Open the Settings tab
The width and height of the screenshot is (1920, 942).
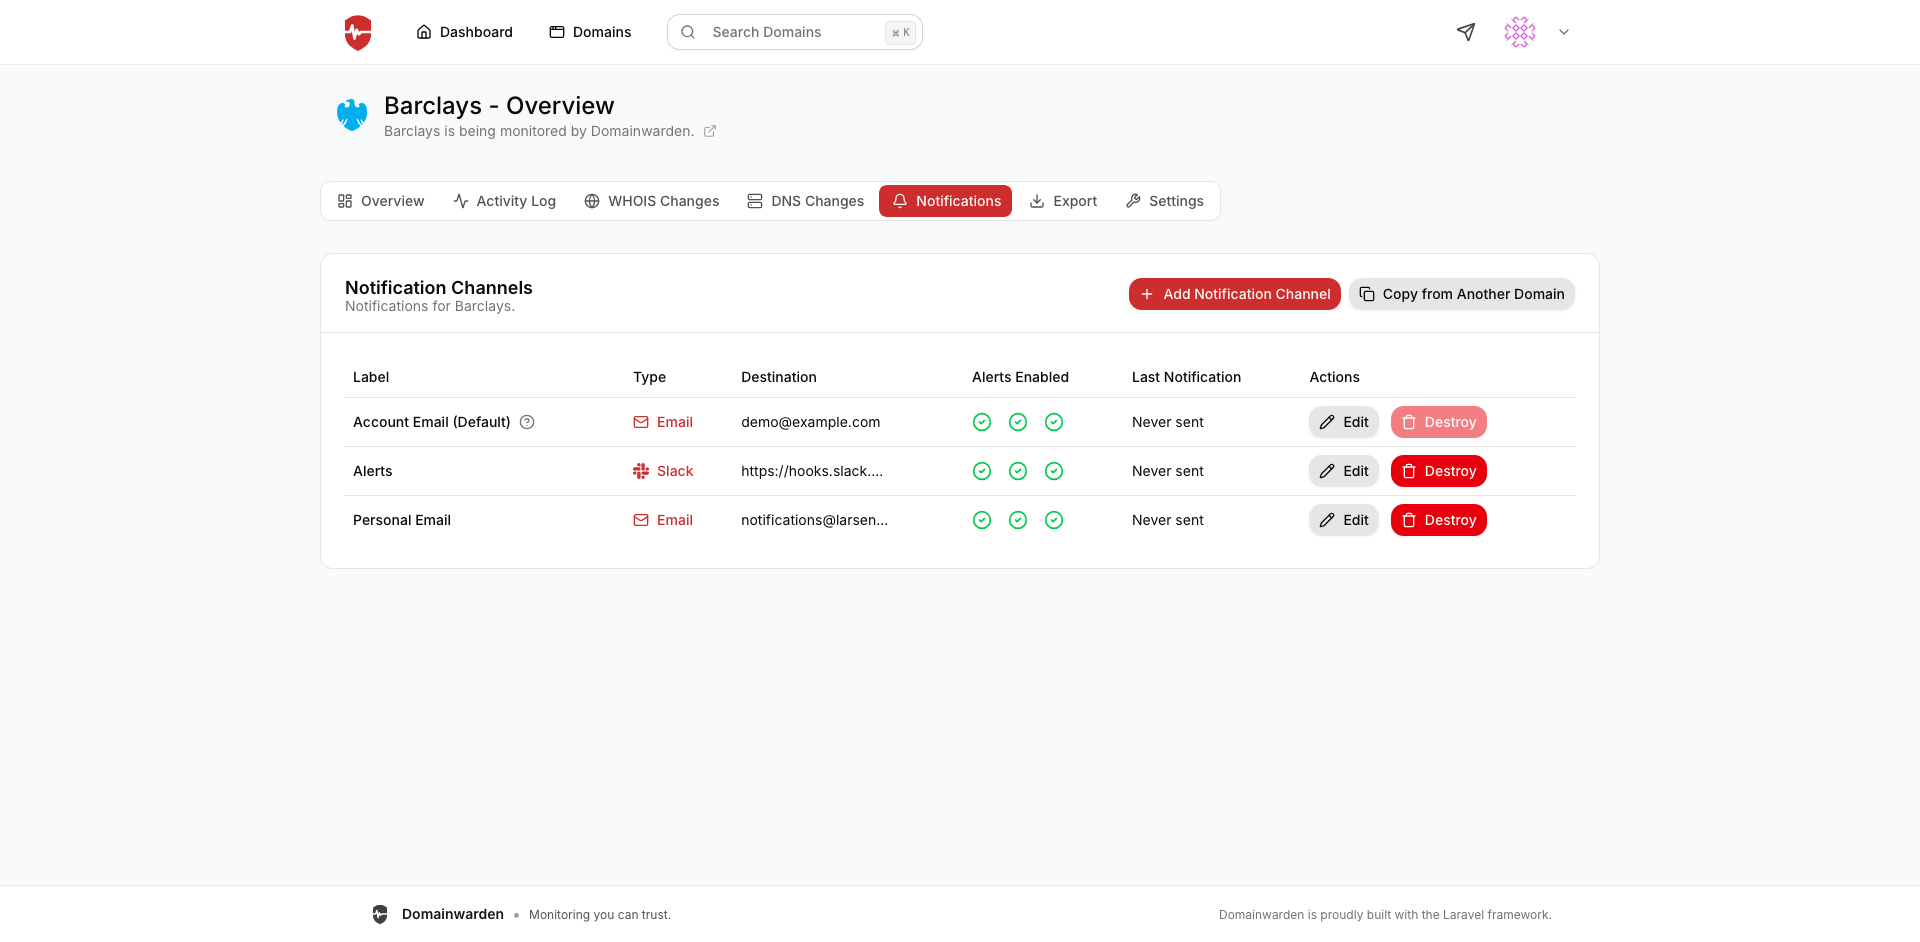click(1164, 201)
